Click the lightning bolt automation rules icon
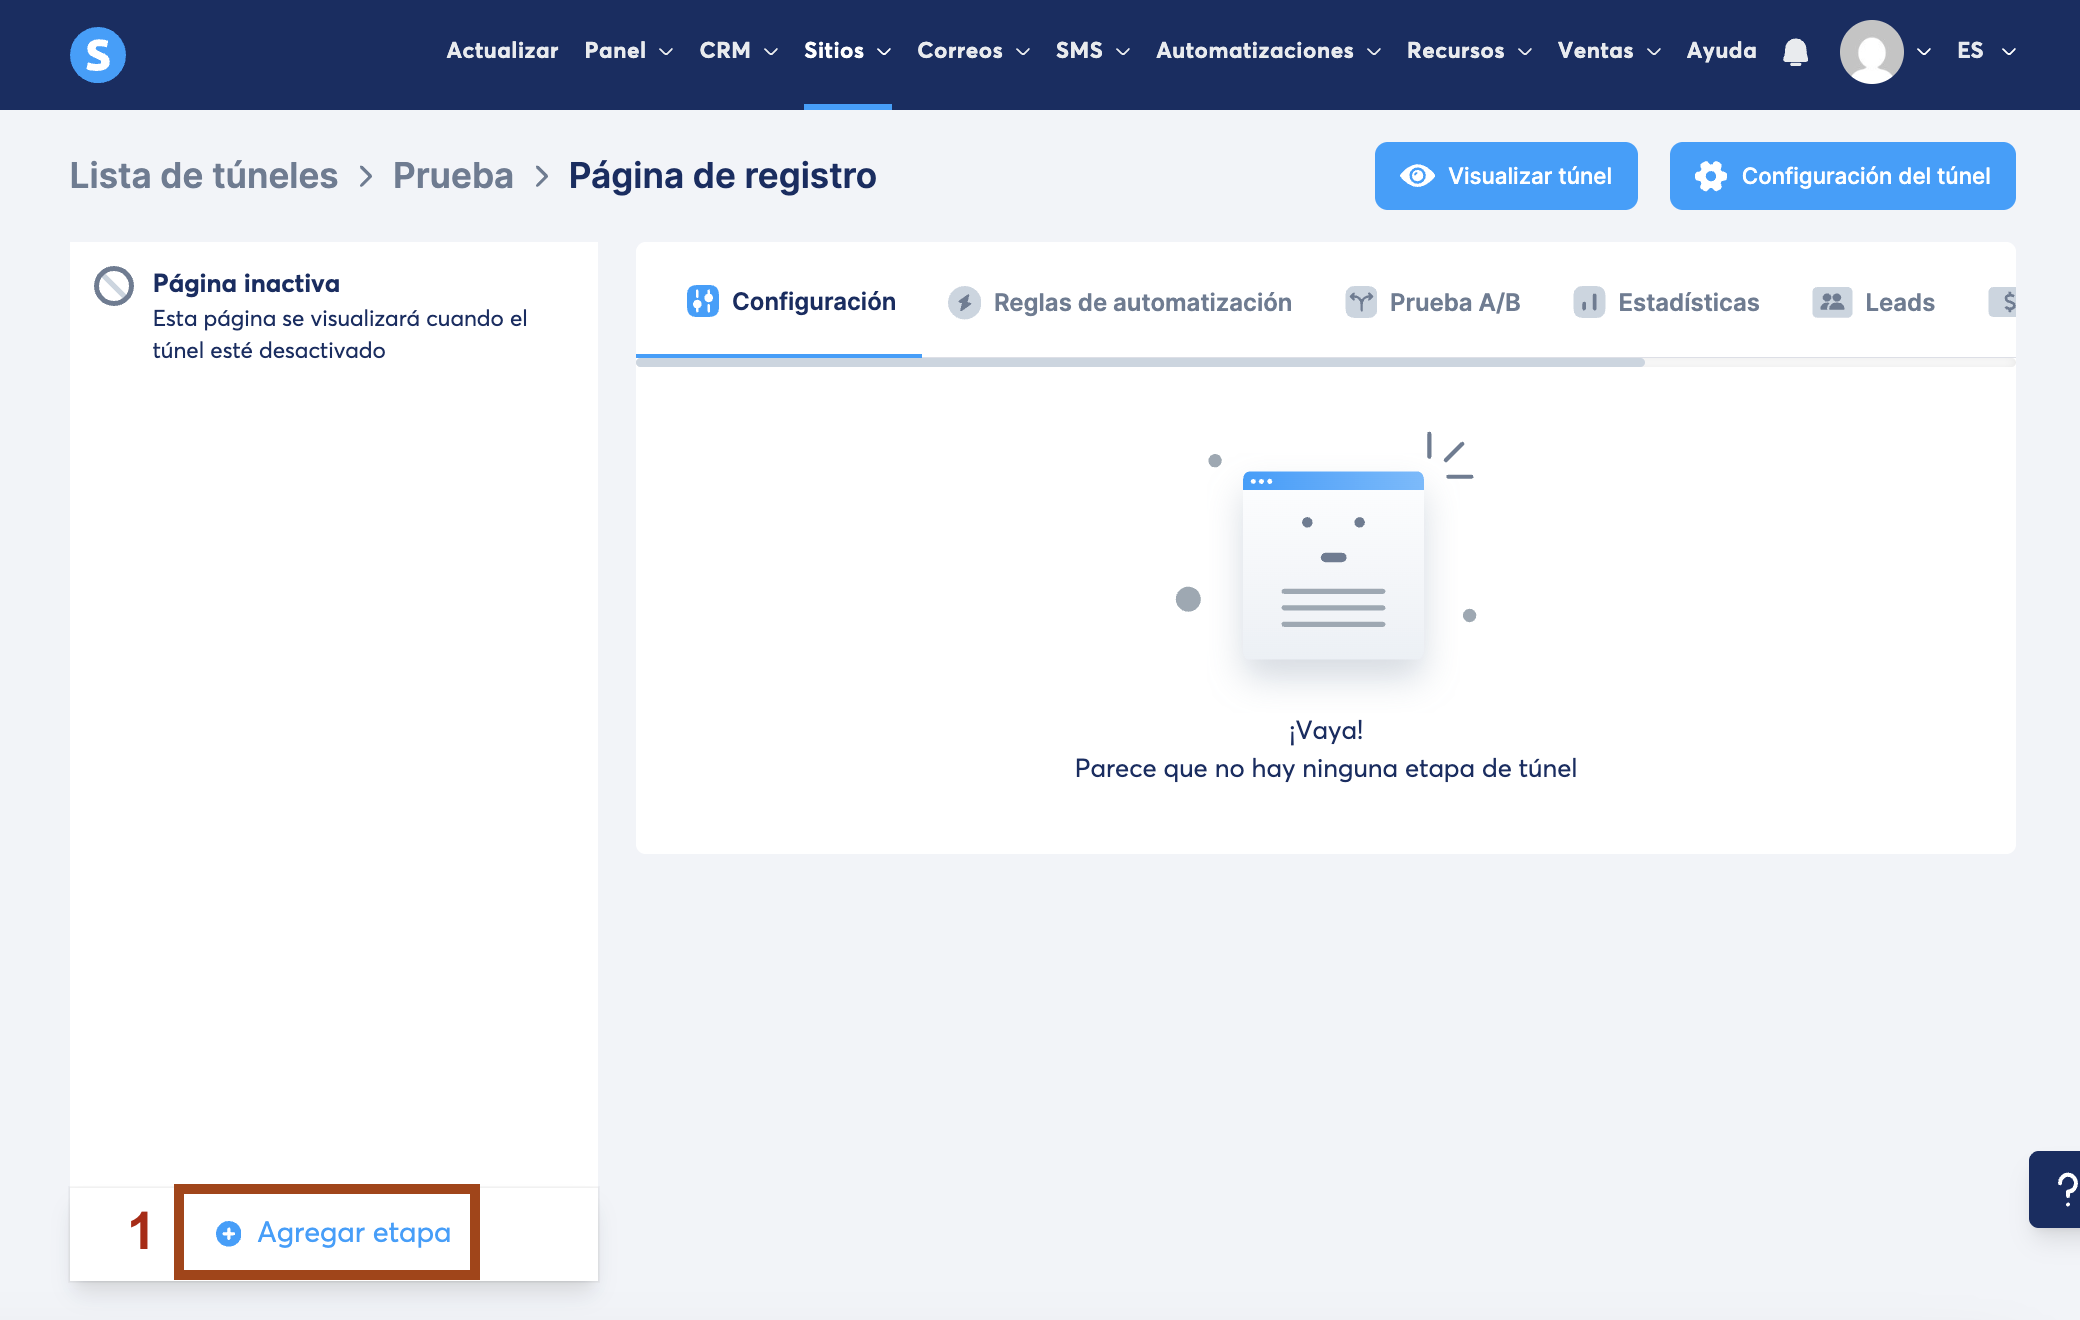 [964, 302]
